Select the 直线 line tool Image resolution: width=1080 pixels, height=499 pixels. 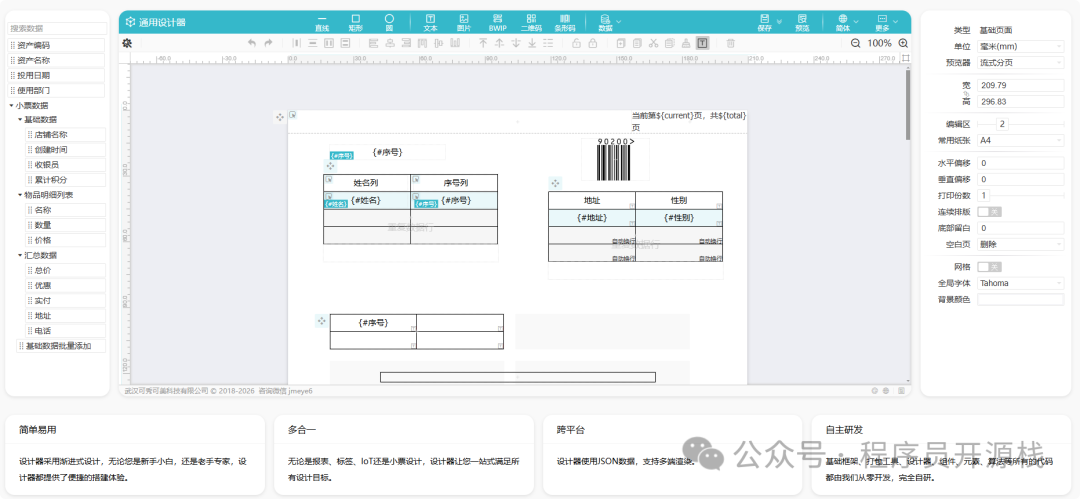click(x=322, y=22)
